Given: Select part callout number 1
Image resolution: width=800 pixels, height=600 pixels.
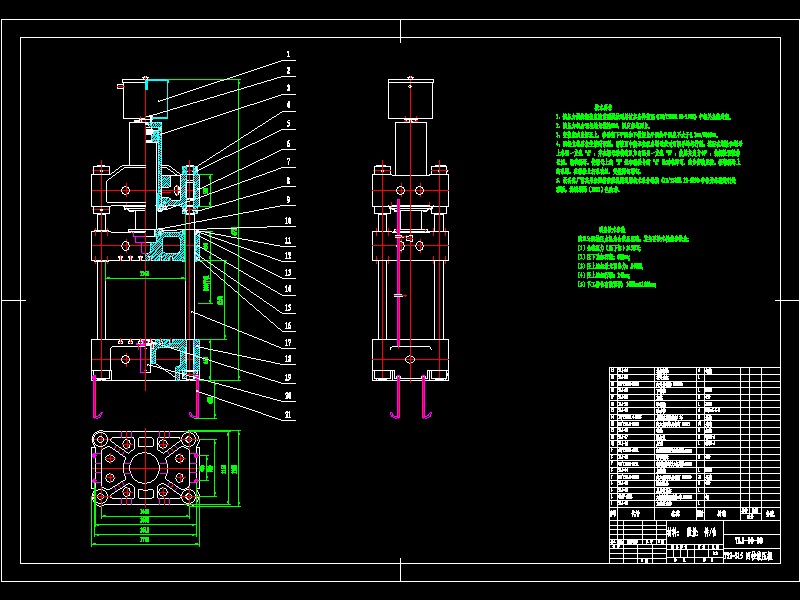Looking at the screenshot, I should pos(288,54).
